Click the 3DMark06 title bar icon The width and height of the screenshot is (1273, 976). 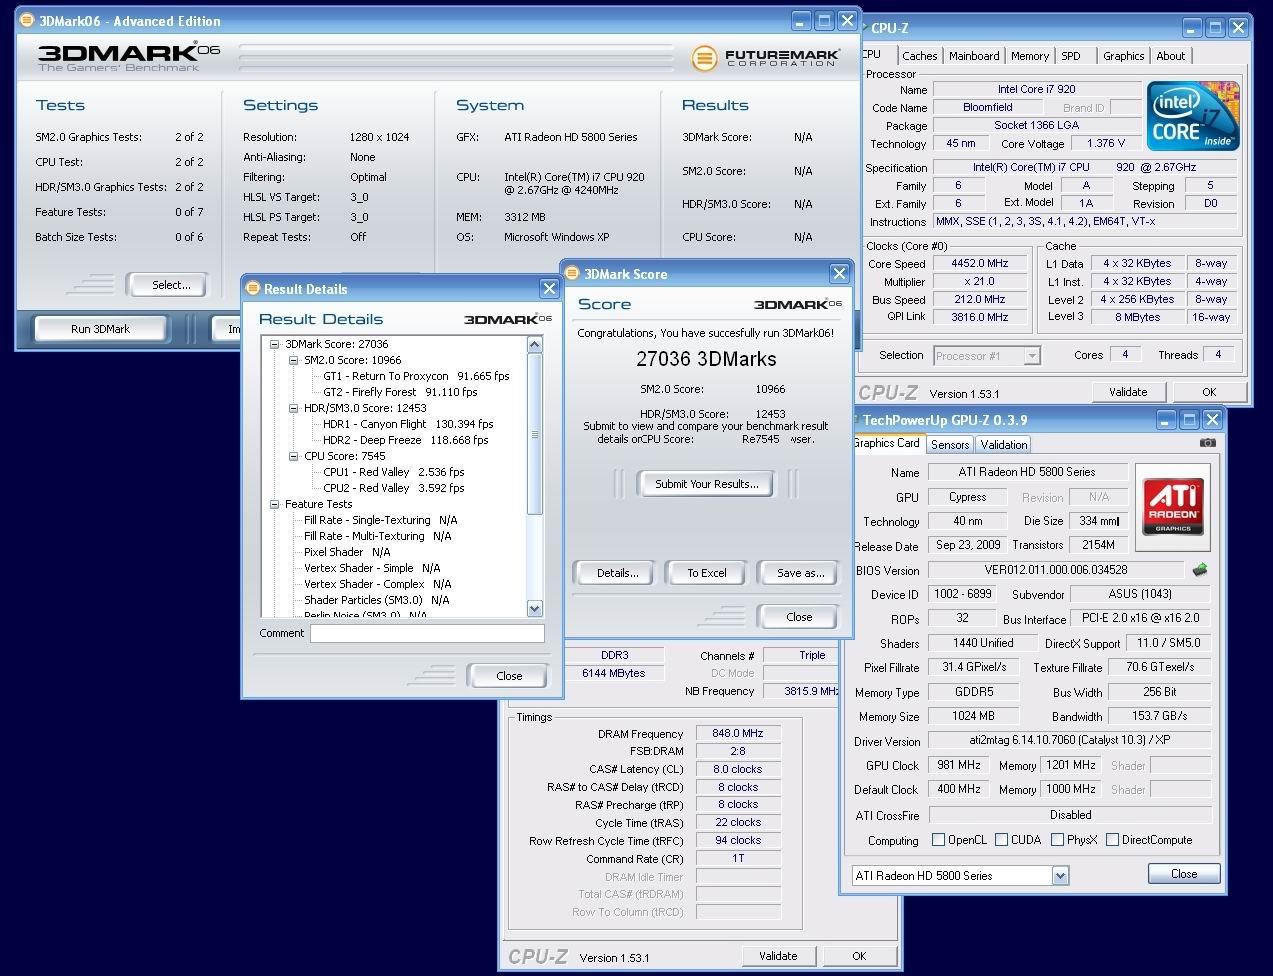tap(27, 20)
